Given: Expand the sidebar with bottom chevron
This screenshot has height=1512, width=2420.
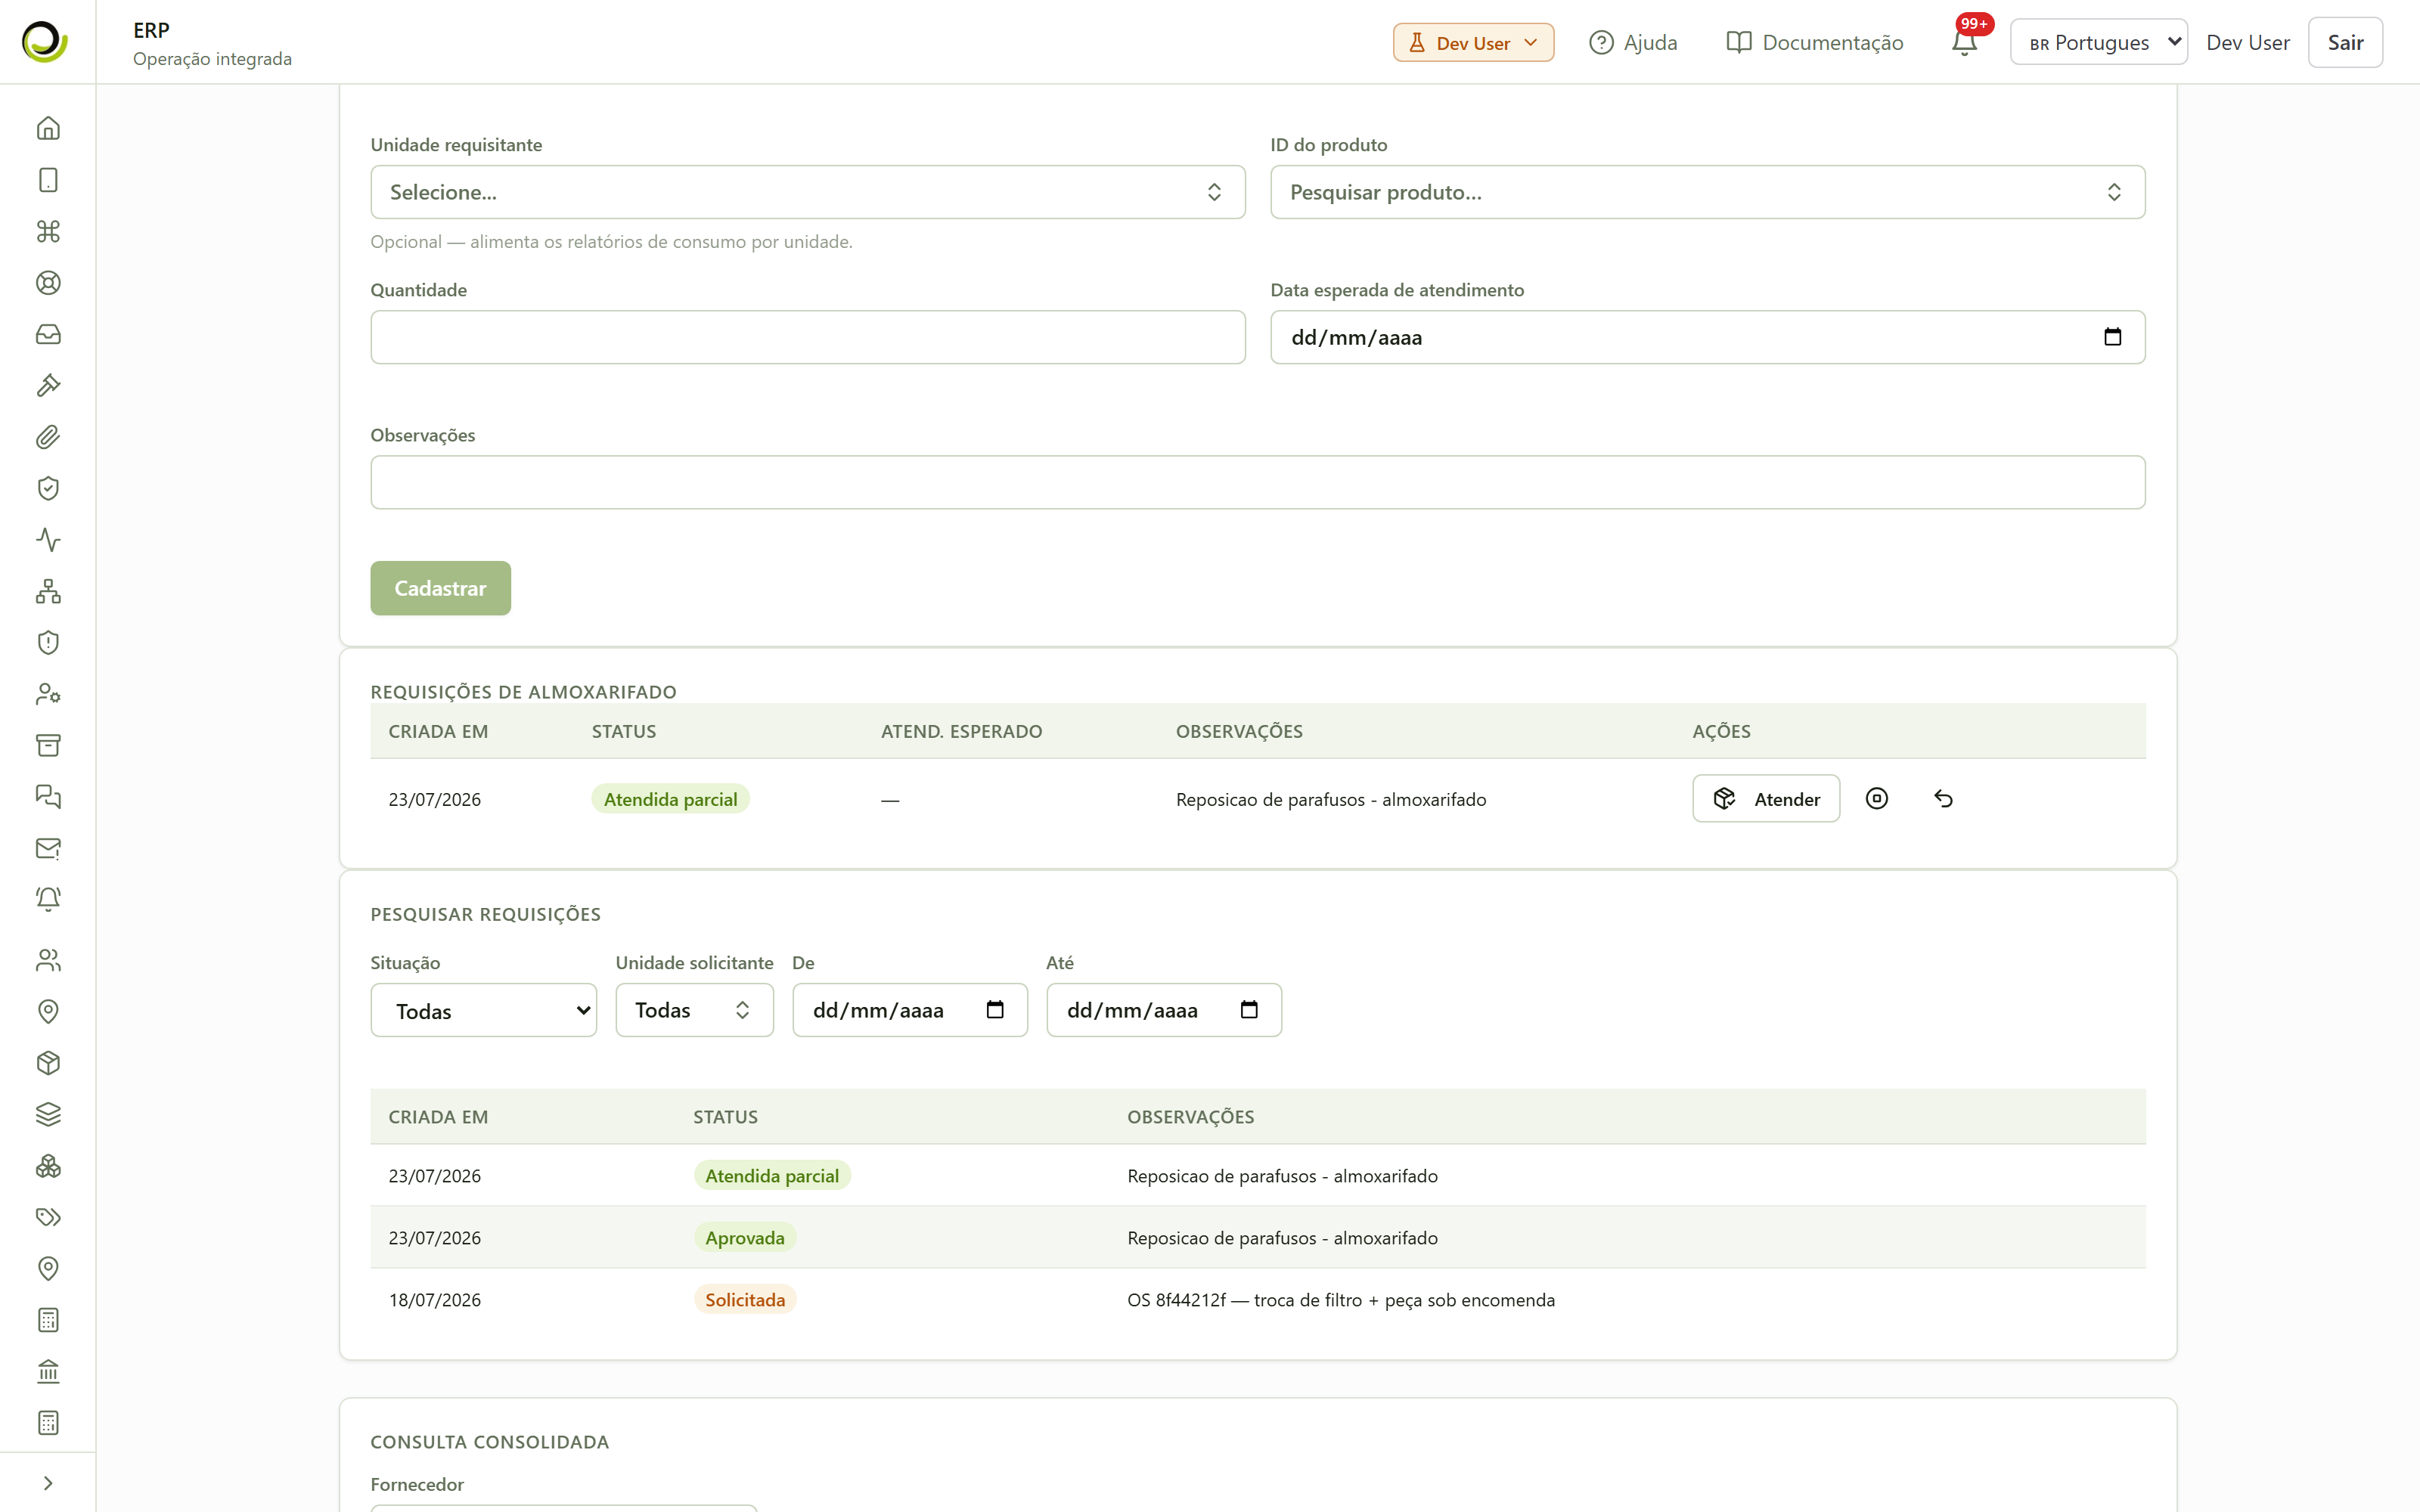Looking at the screenshot, I should click(x=48, y=1483).
